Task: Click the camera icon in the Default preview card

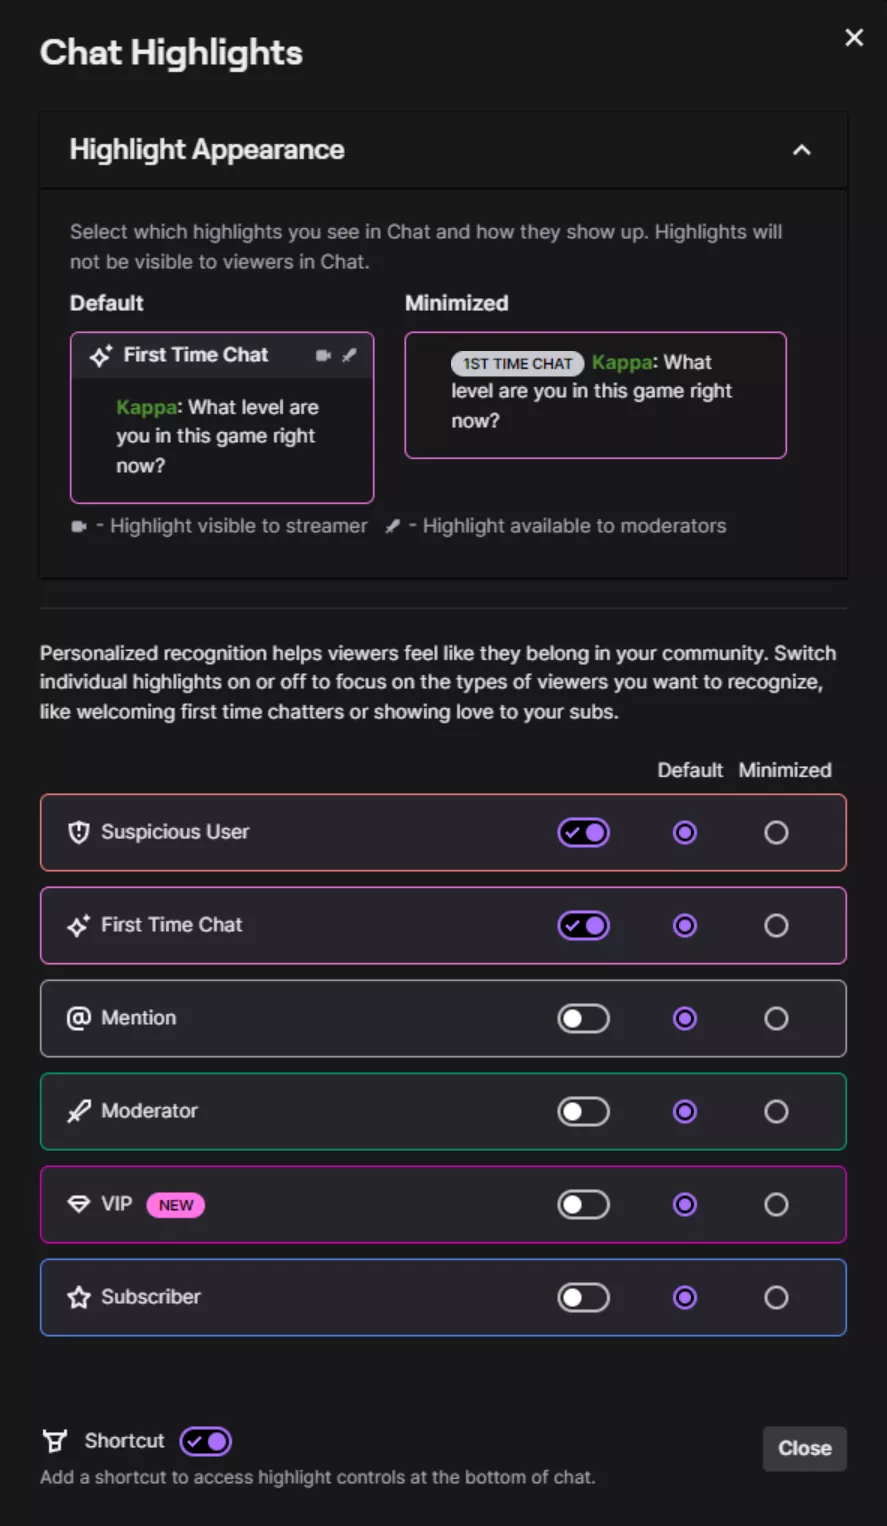Action: [x=324, y=355]
